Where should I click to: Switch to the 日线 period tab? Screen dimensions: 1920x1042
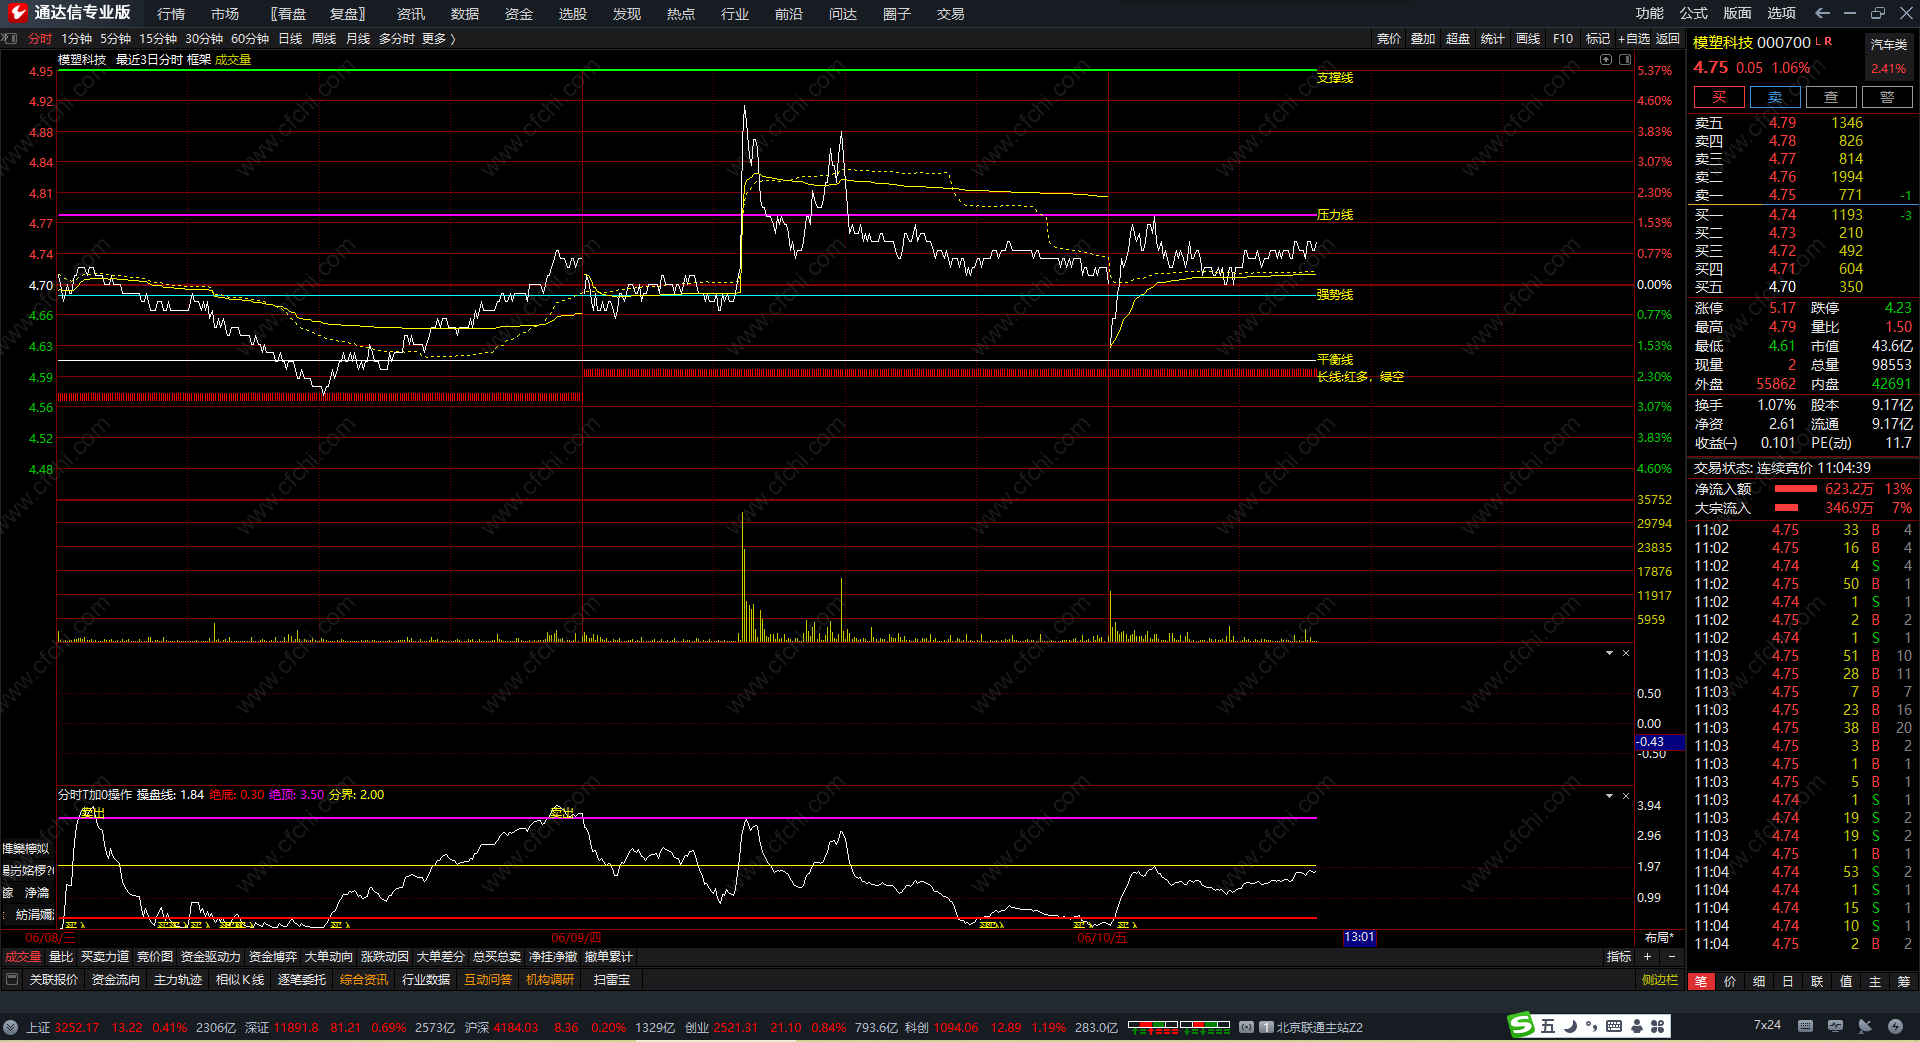coord(290,39)
